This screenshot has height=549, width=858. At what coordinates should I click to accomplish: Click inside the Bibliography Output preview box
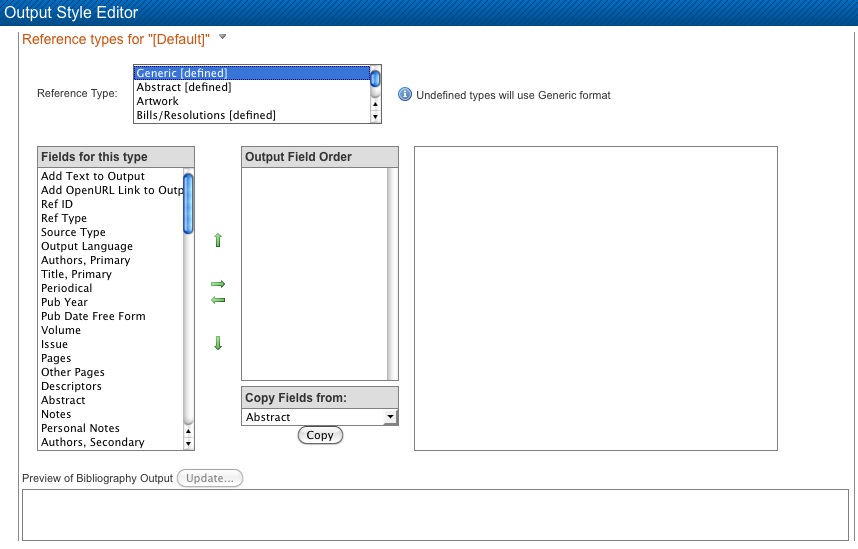pyautogui.click(x=434, y=514)
